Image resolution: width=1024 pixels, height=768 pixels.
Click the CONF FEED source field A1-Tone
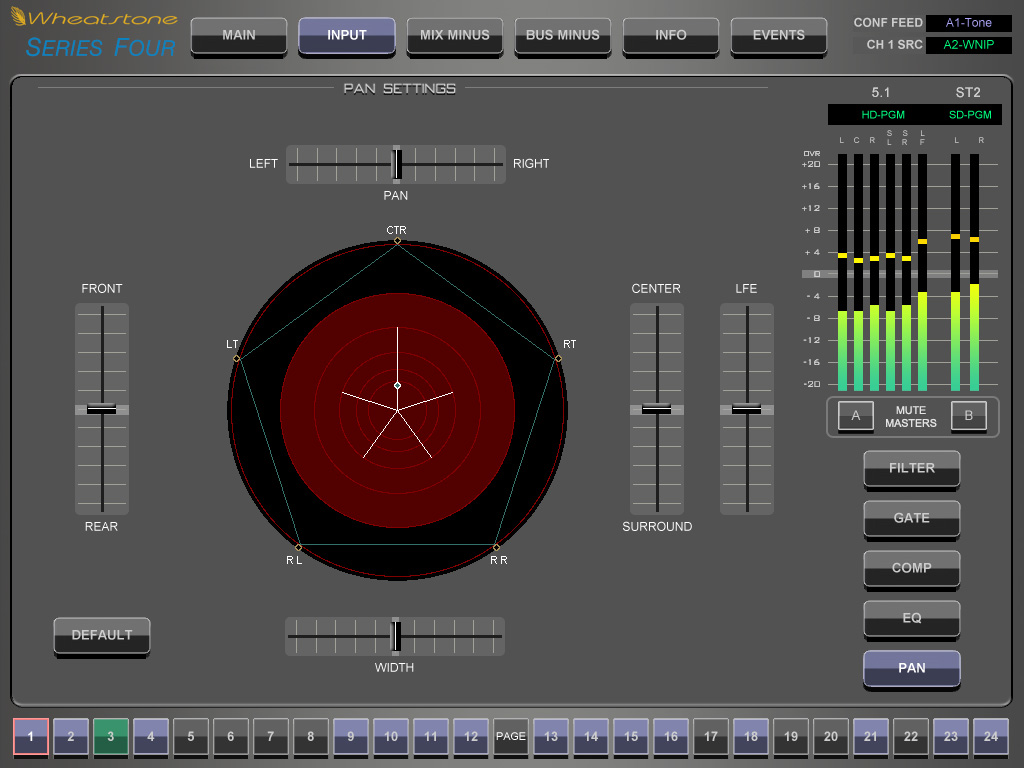tap(968, 23)
